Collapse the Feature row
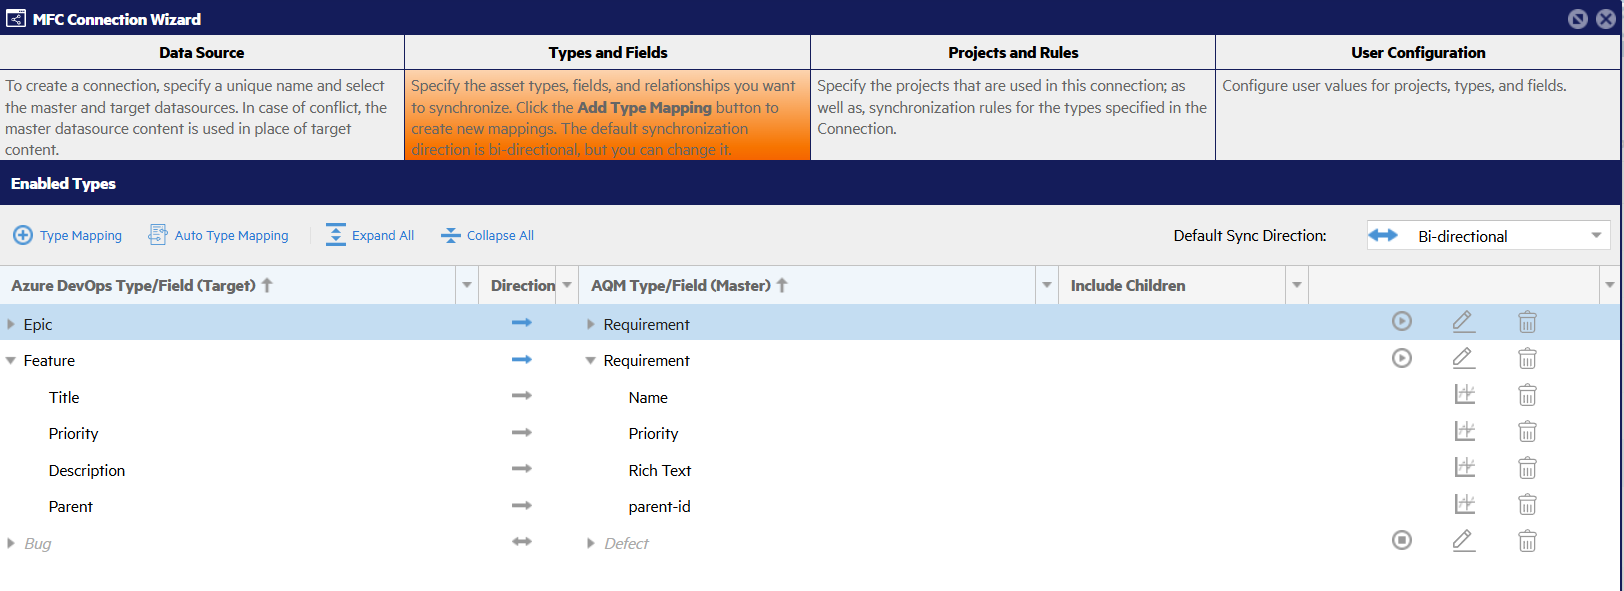1624x591 pixels. [x=11, y=361]
